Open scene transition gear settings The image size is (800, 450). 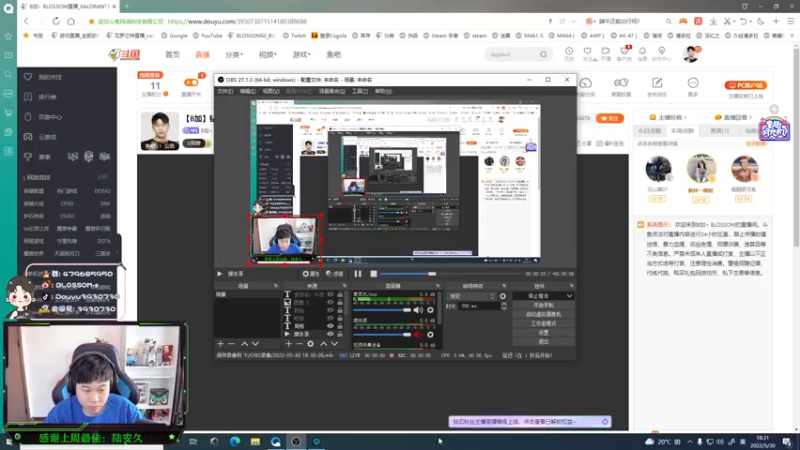pos(503,296)
